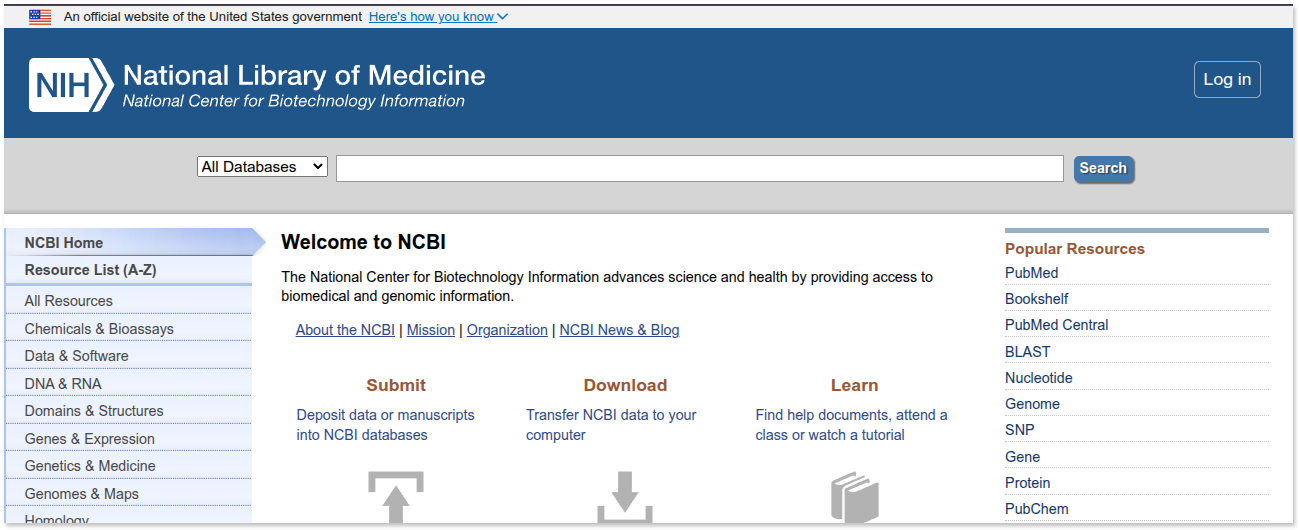Click the Learn books icon

(x=854, y=497)
